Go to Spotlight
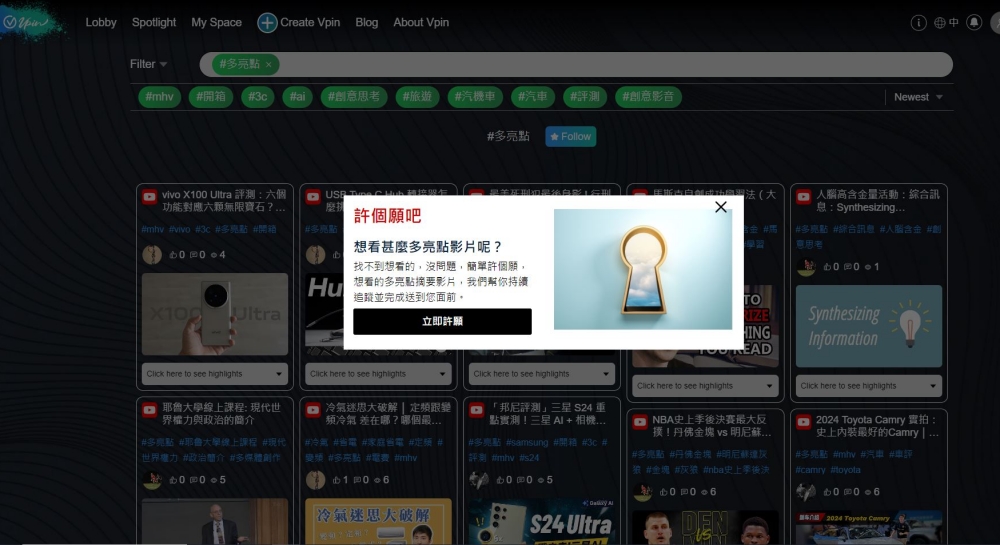 point(154,22)
